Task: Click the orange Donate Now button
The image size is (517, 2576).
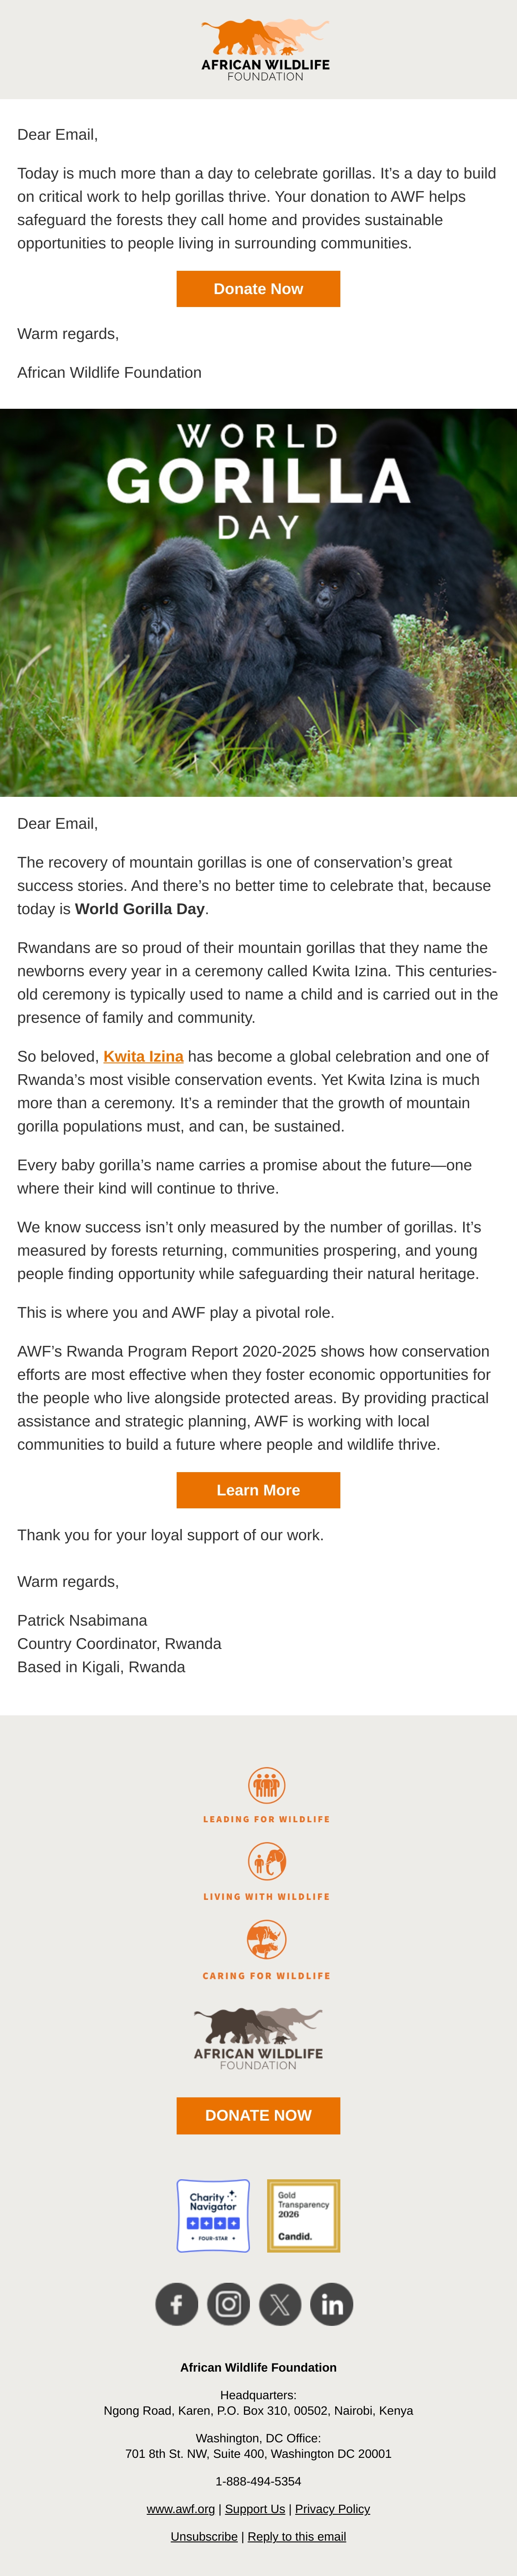Action: tap(258, 289)
